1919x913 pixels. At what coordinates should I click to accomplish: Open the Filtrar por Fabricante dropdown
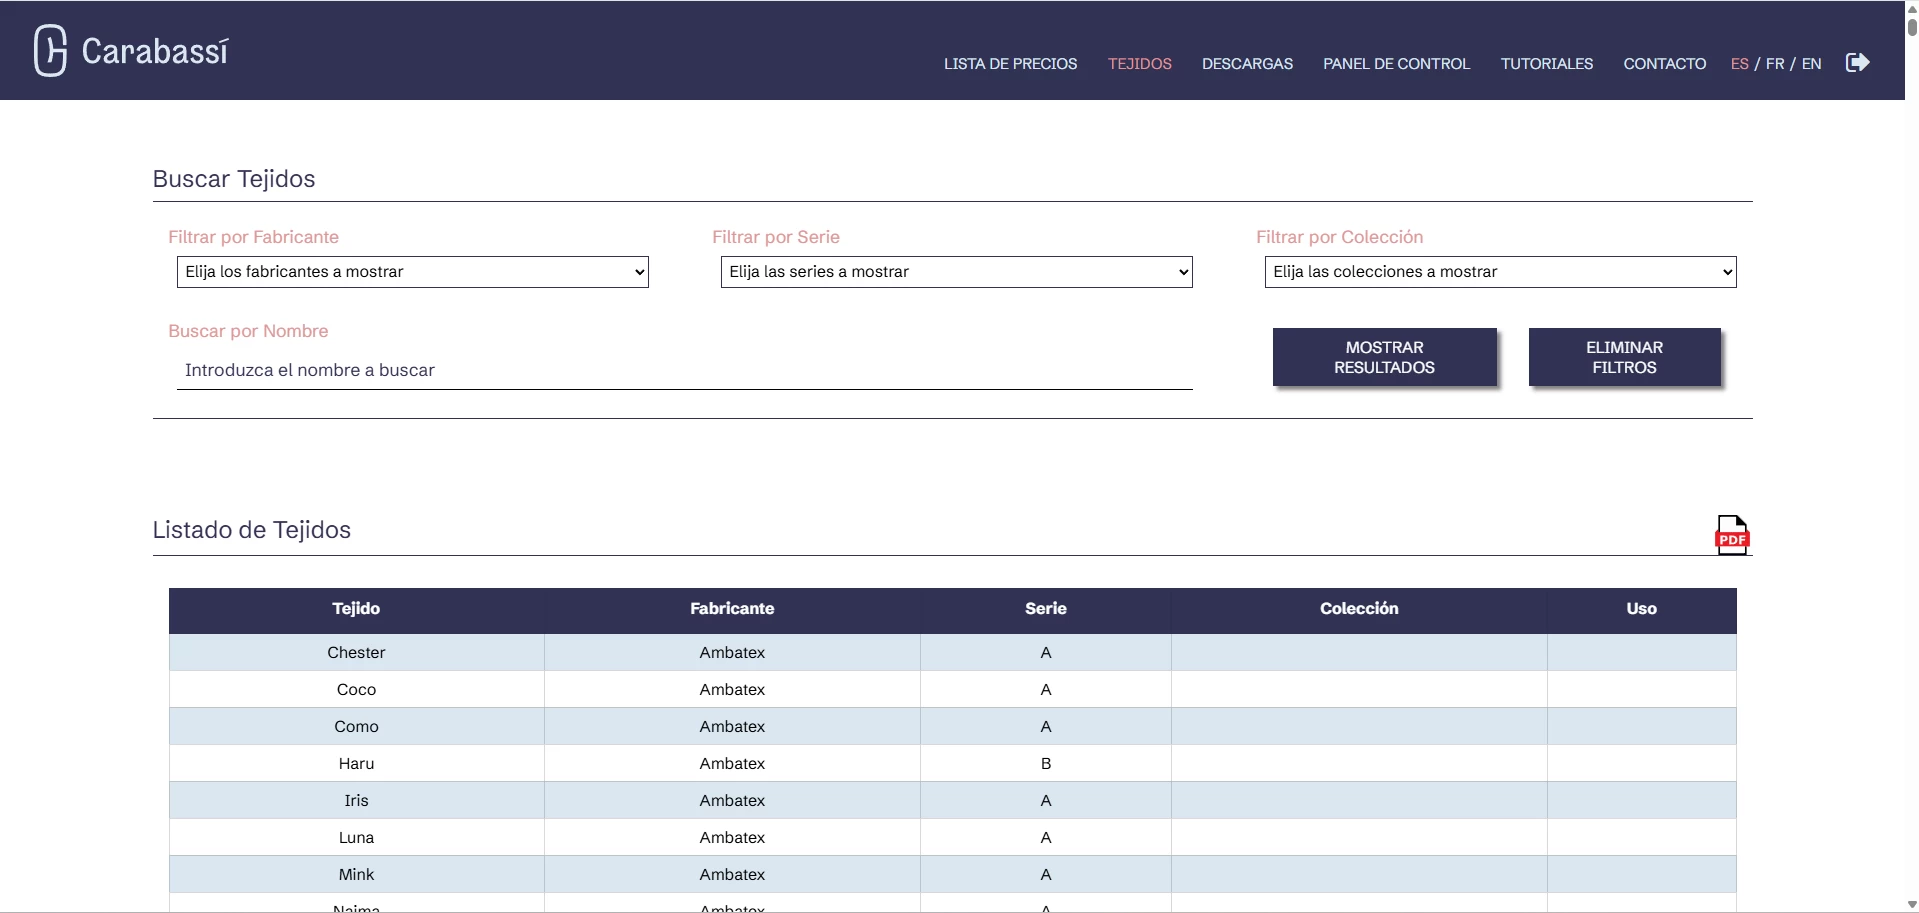point(412,272)
